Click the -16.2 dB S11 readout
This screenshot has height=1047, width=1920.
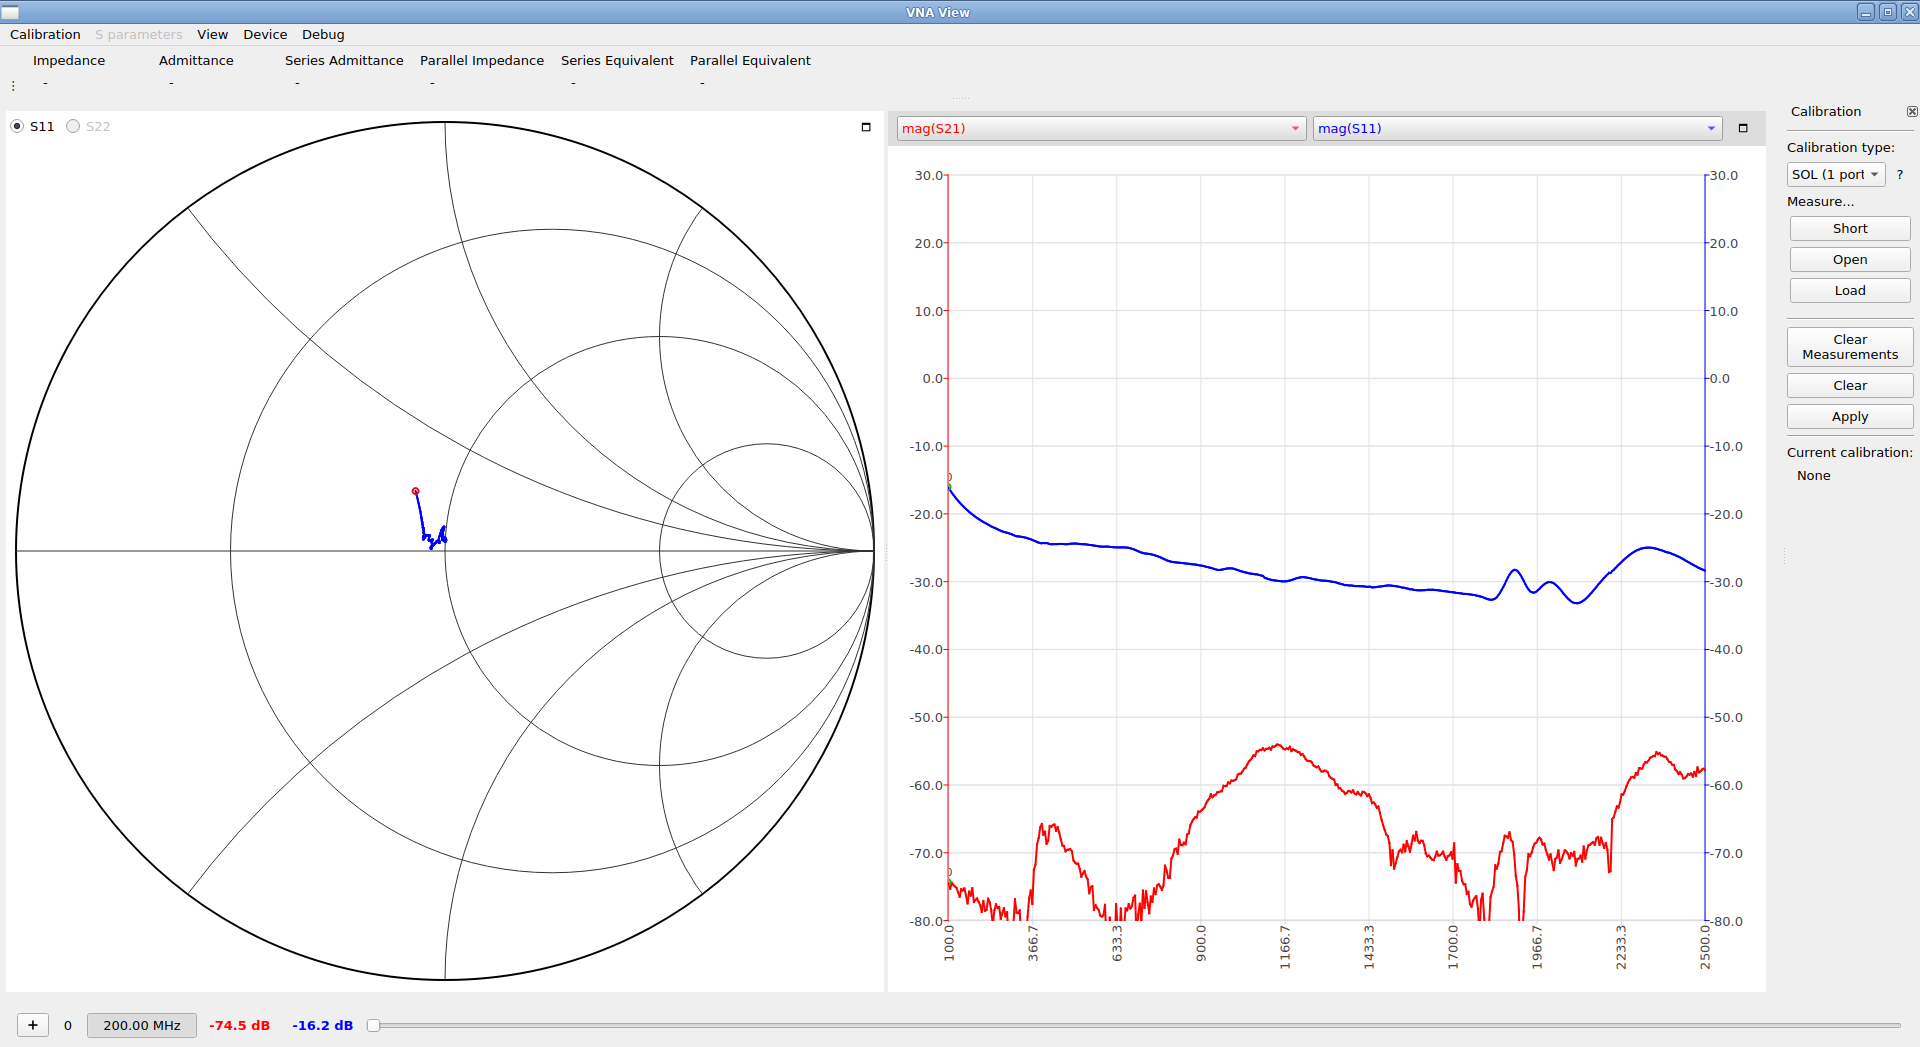click(322, 1026)
